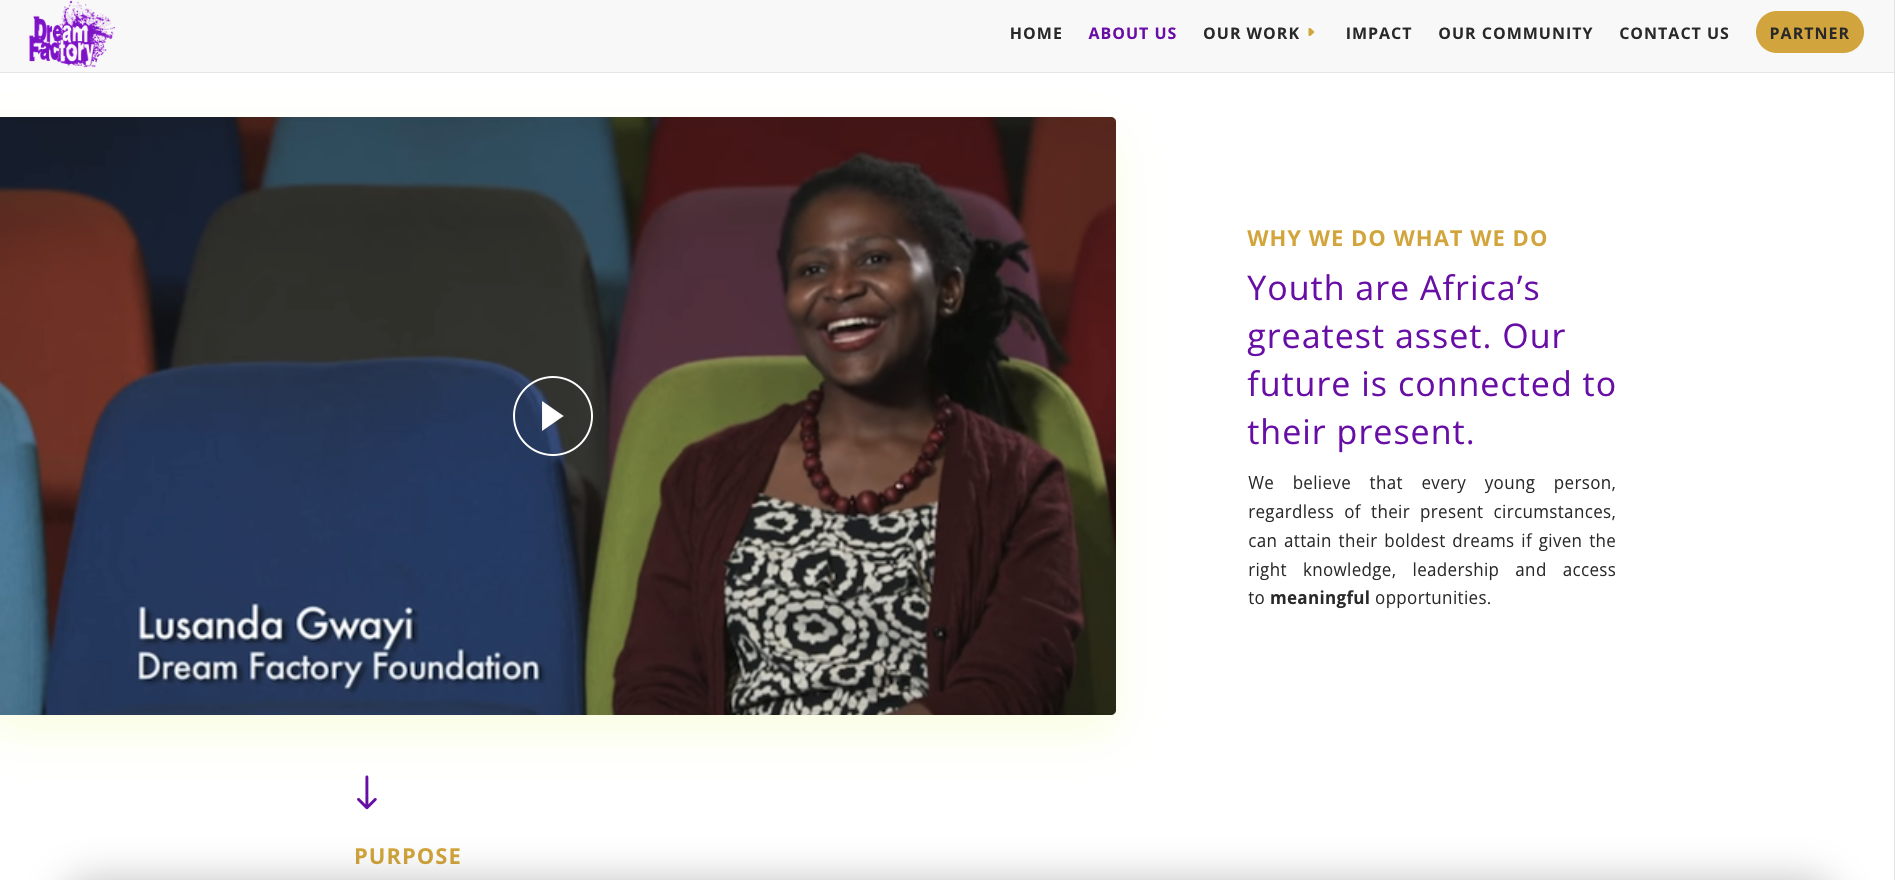Go to About Us page

(1132, 33)
